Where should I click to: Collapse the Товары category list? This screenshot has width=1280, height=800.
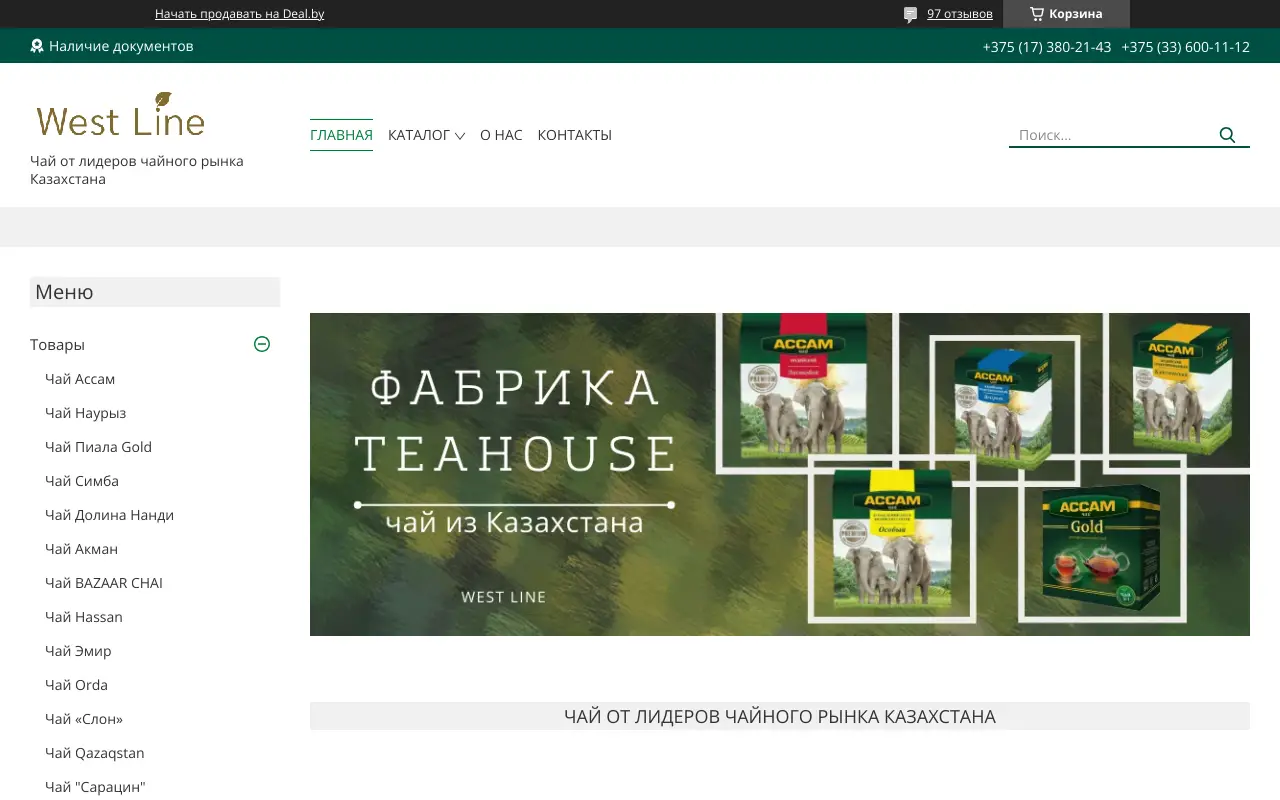261,344
